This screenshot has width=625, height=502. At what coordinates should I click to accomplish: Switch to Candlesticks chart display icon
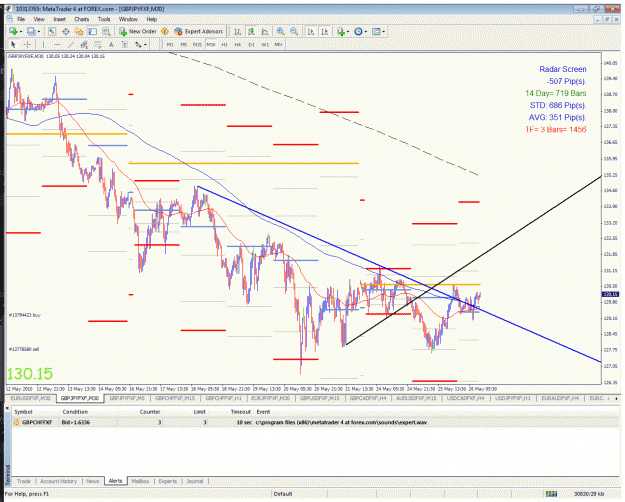(251, 31)
